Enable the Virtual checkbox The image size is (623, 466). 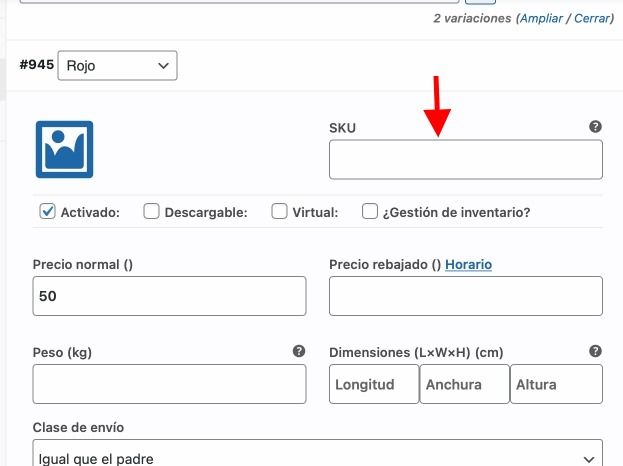tap(279, 211)
